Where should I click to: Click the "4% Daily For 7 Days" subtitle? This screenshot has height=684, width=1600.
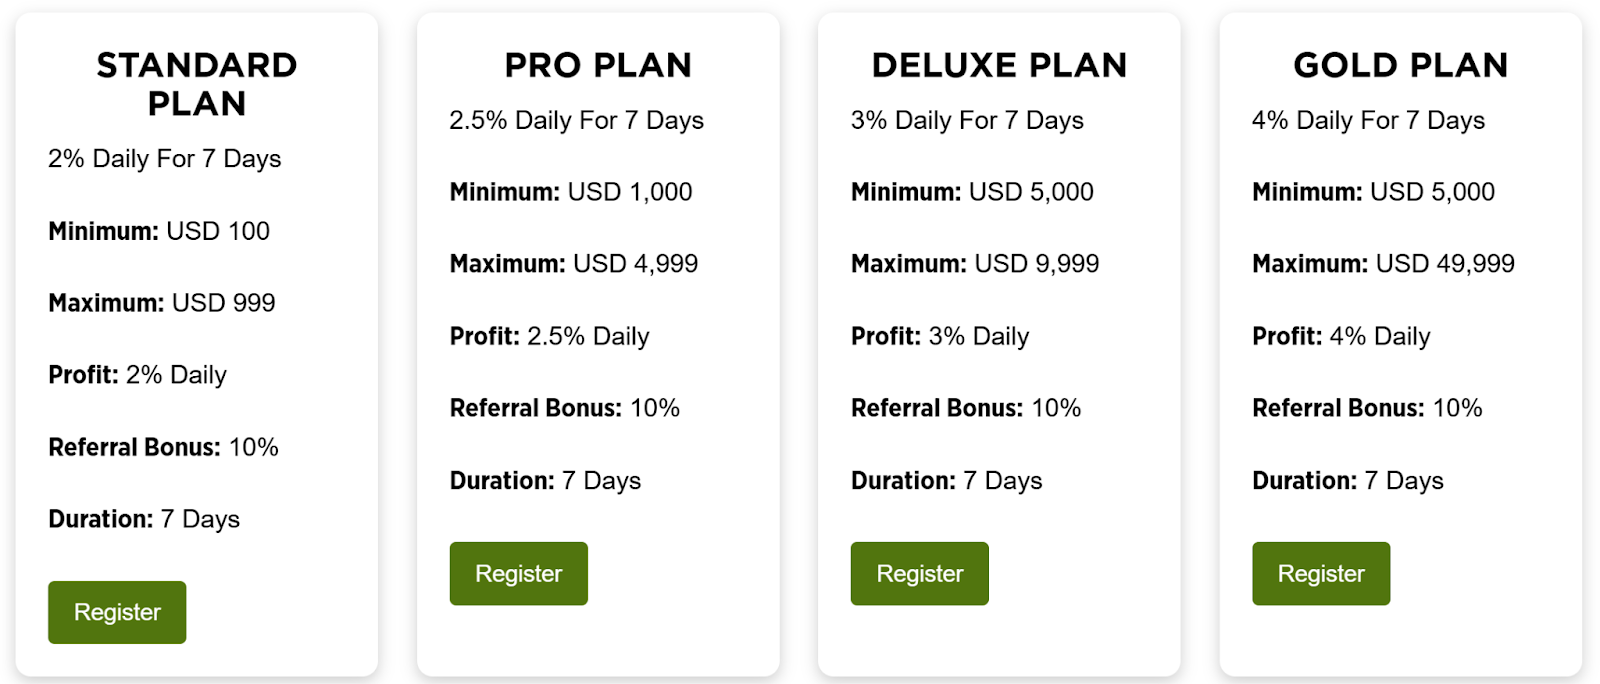tap(1368, 121)
